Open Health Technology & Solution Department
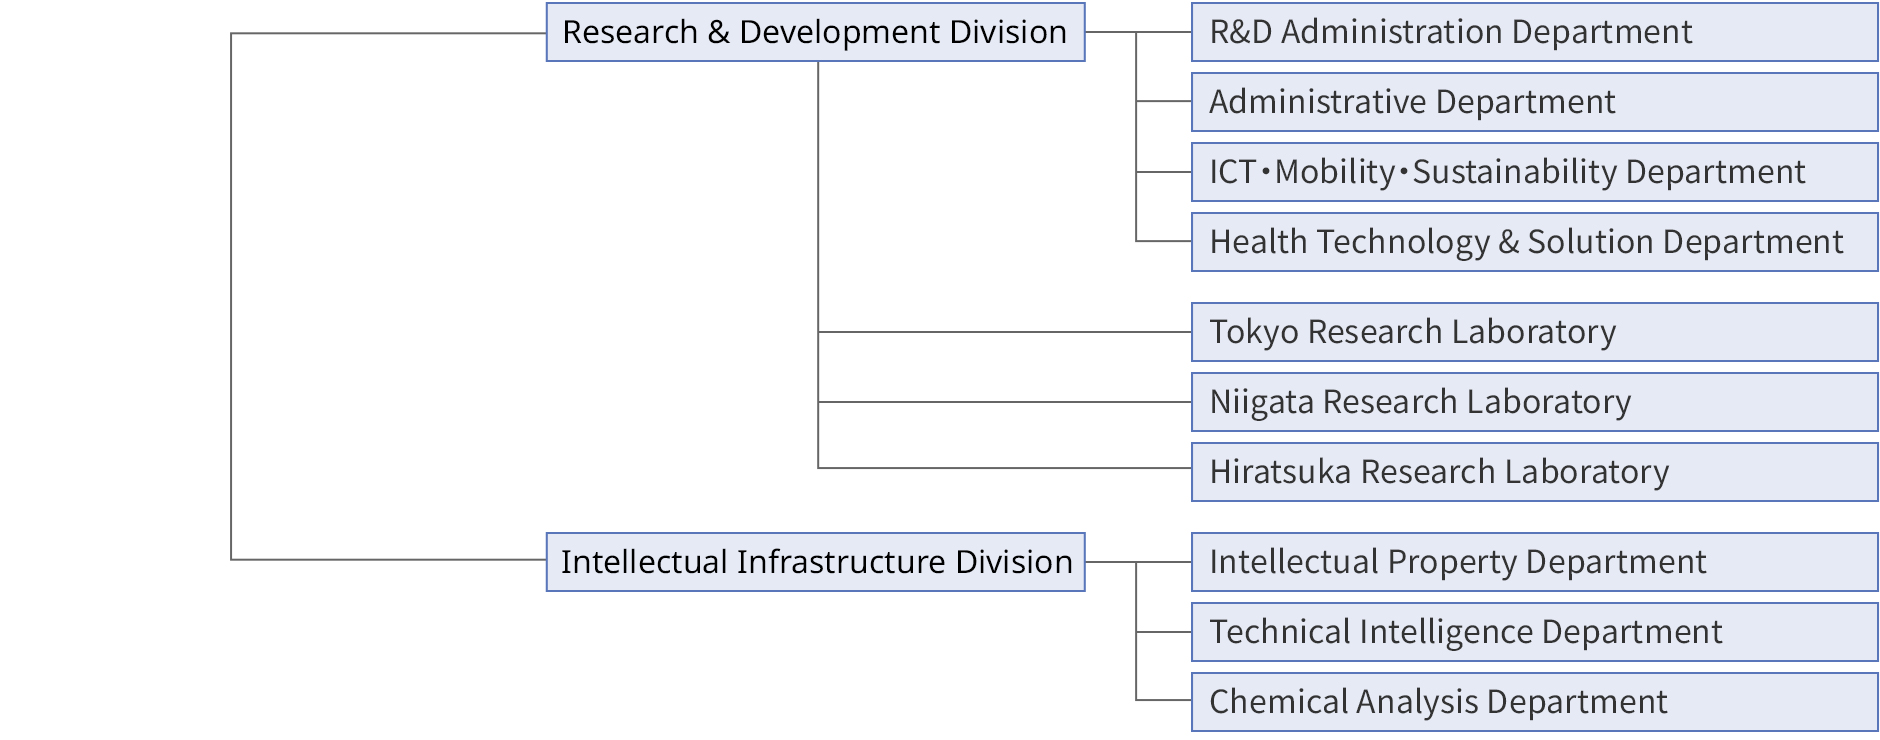This screenshot has width=1880, height=740. [1534, 242]
